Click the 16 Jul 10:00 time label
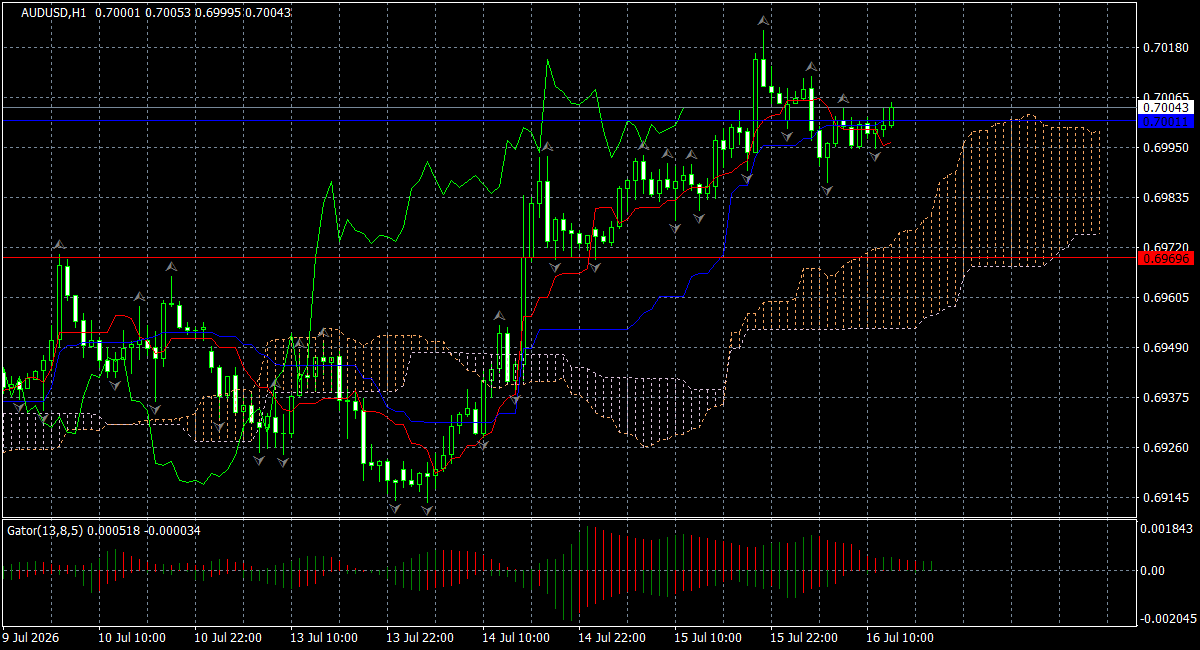Viewport: 1200px width, 650px height. [x=899, y=637]
